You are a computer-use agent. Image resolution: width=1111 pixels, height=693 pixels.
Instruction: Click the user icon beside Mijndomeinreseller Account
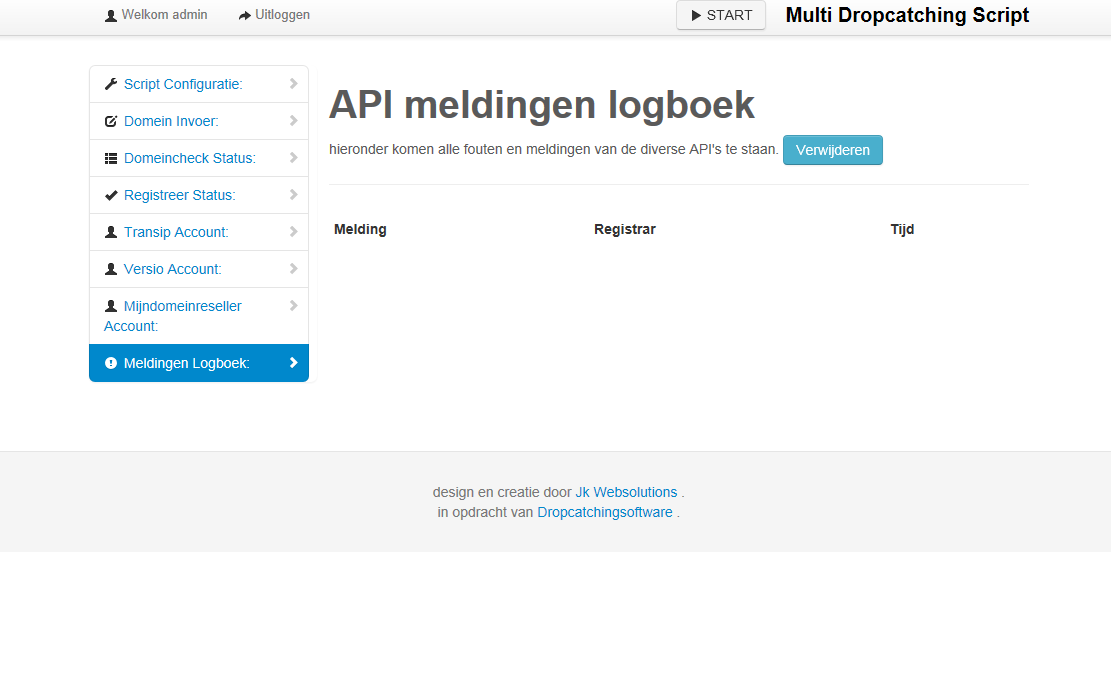tap(111, 306)
